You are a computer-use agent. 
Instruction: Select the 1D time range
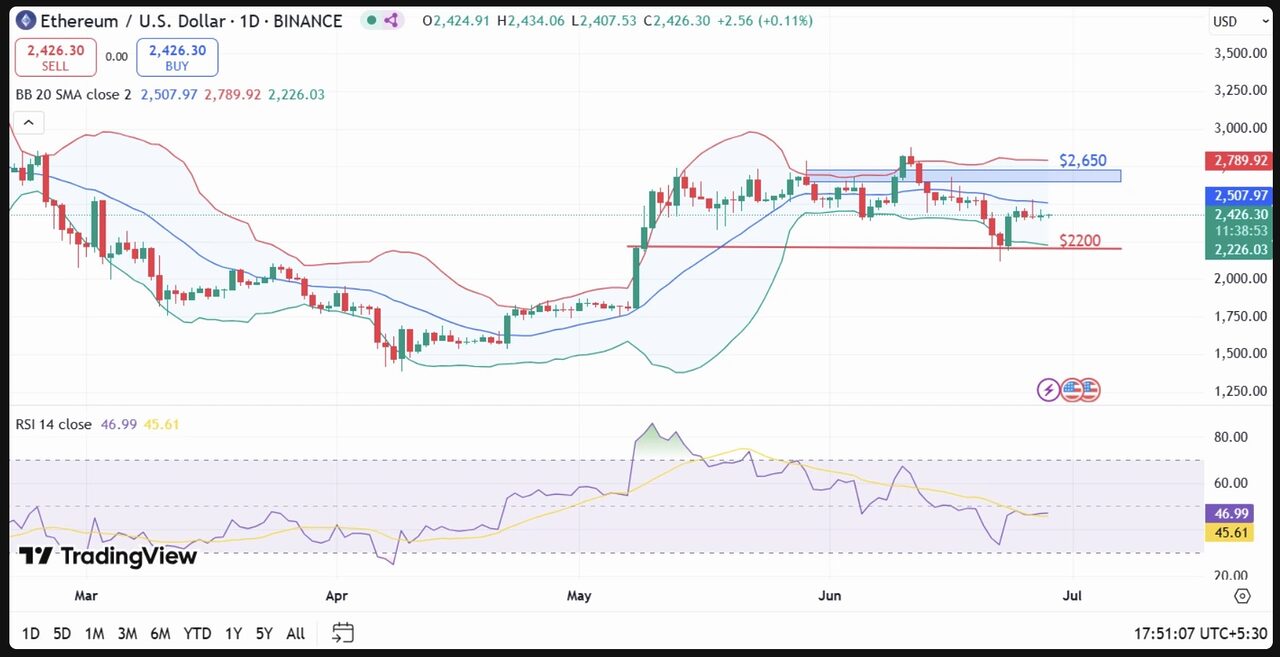point(31,633)
